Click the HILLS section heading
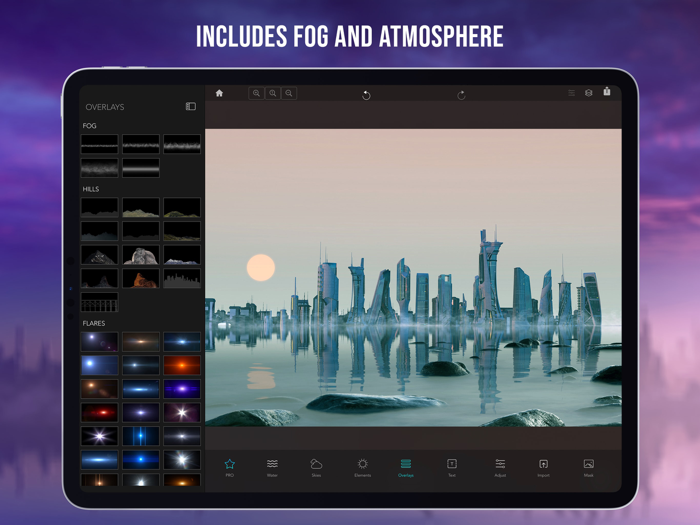700x525 pixels. click(x=91, y=189)
